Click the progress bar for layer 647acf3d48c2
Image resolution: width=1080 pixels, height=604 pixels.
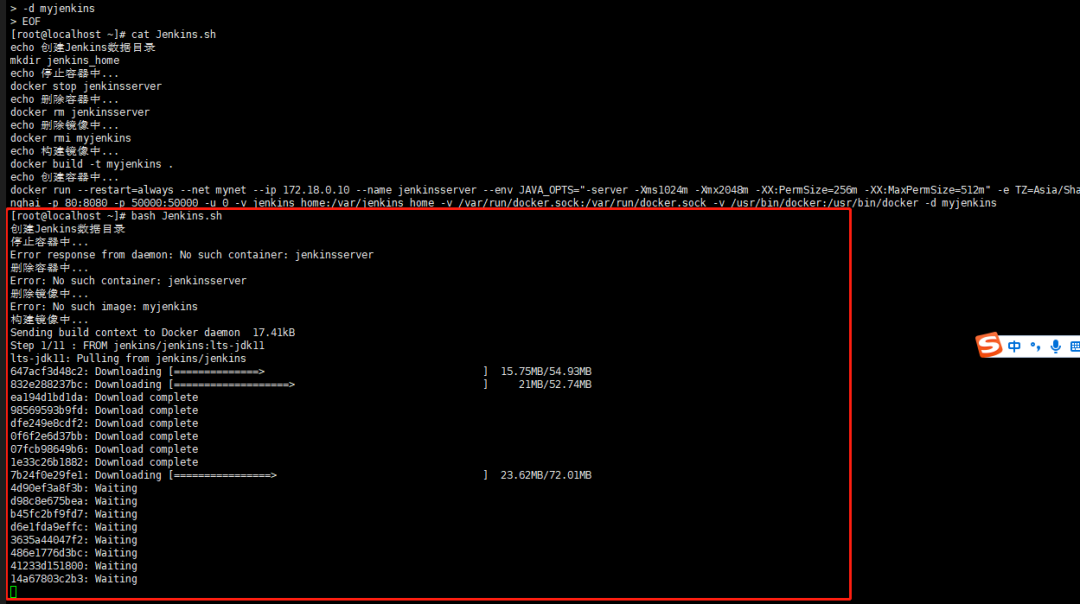(329, 372)
